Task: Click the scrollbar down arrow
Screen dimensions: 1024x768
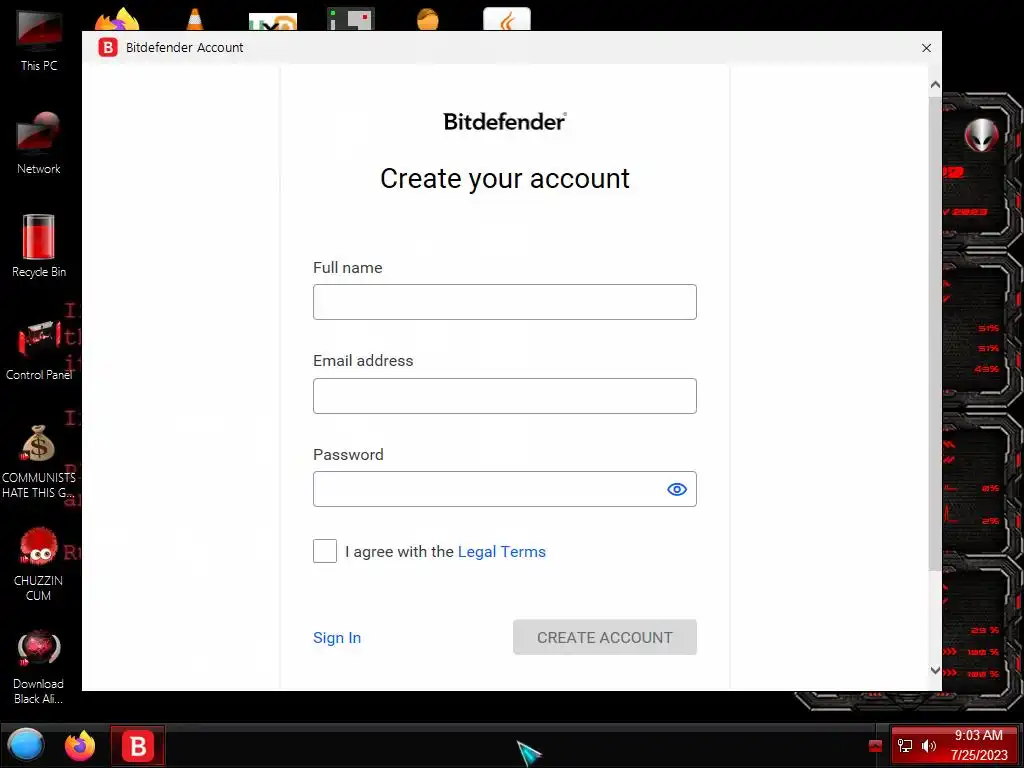Action: [x=935, y=670]
